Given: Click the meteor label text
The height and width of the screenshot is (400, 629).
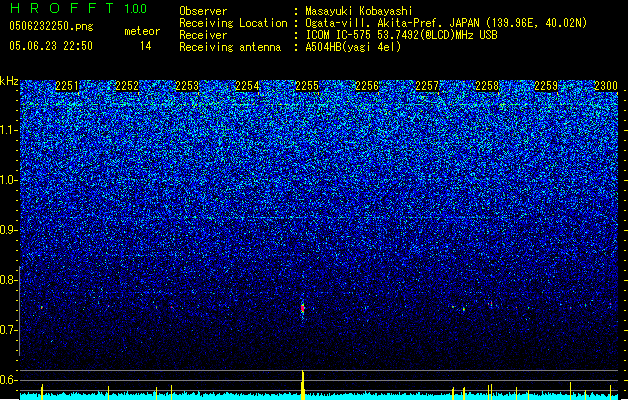Looking at the screenshot, I should [x=142, y=31].
